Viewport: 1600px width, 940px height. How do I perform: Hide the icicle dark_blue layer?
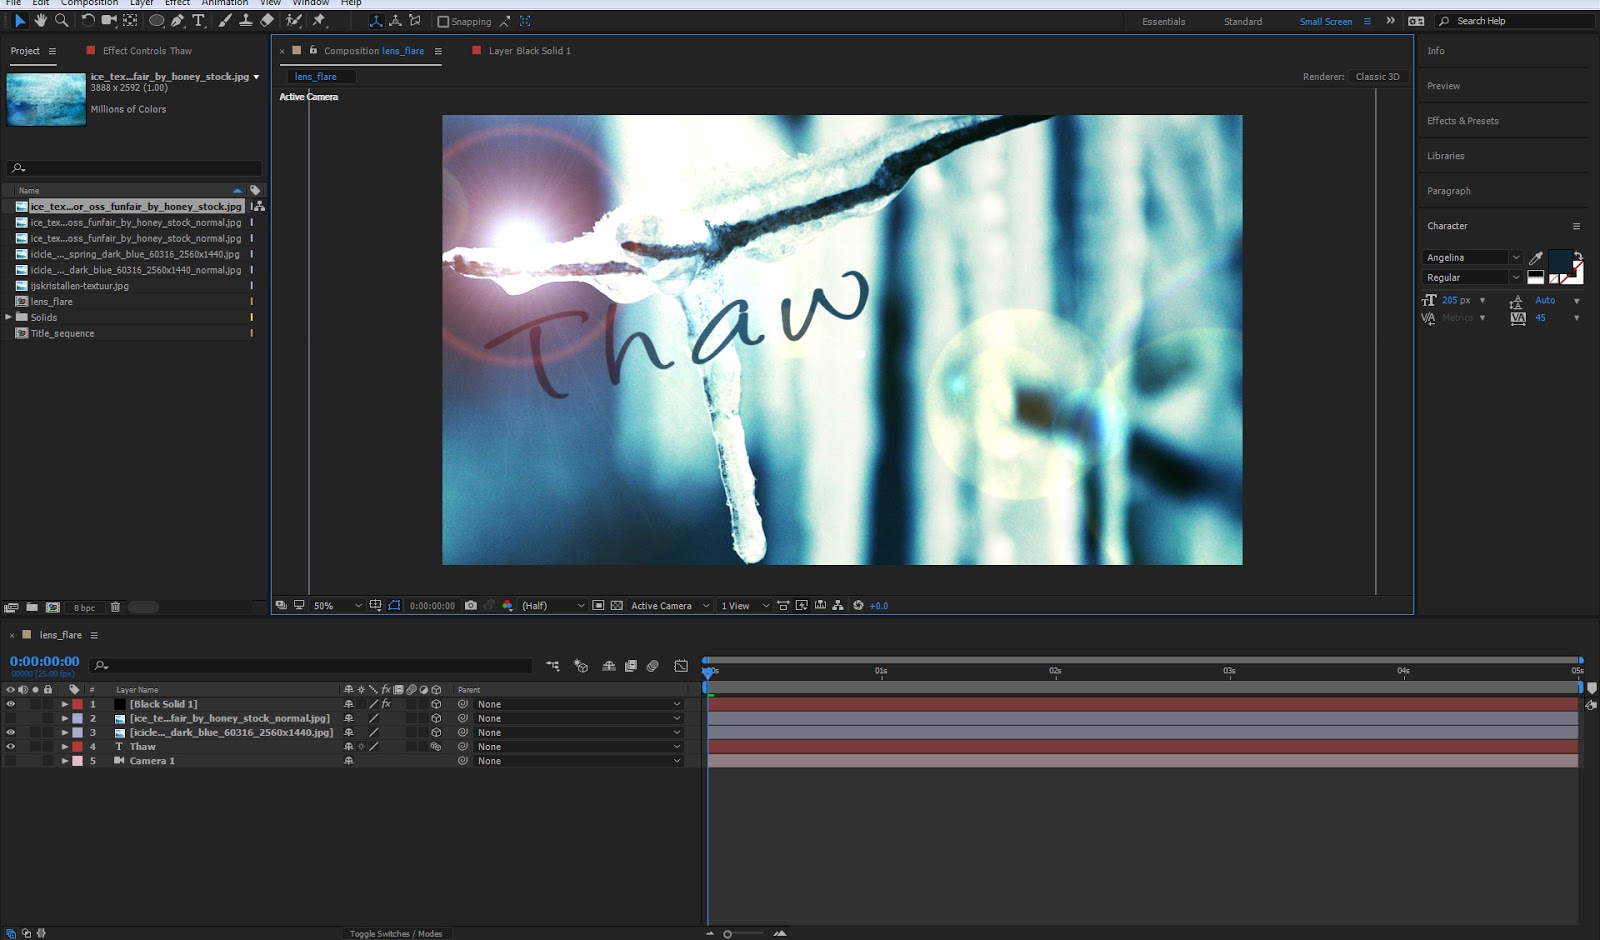pyautogui.click(x=11, y=732)
